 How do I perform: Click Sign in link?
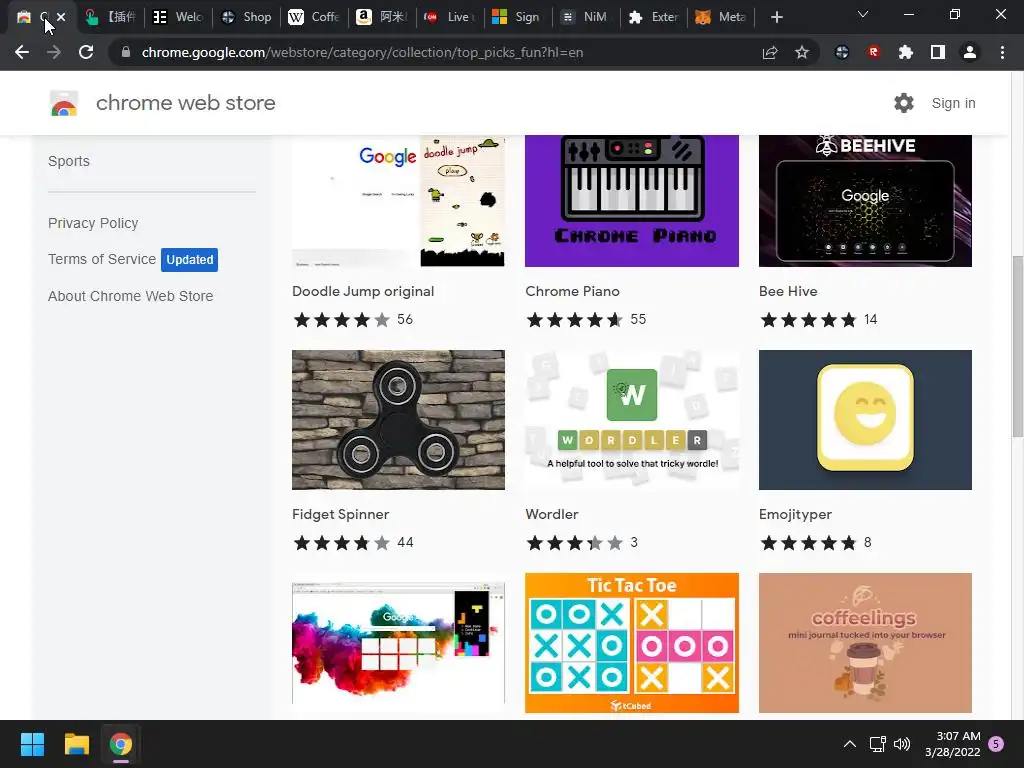[953, 103]
